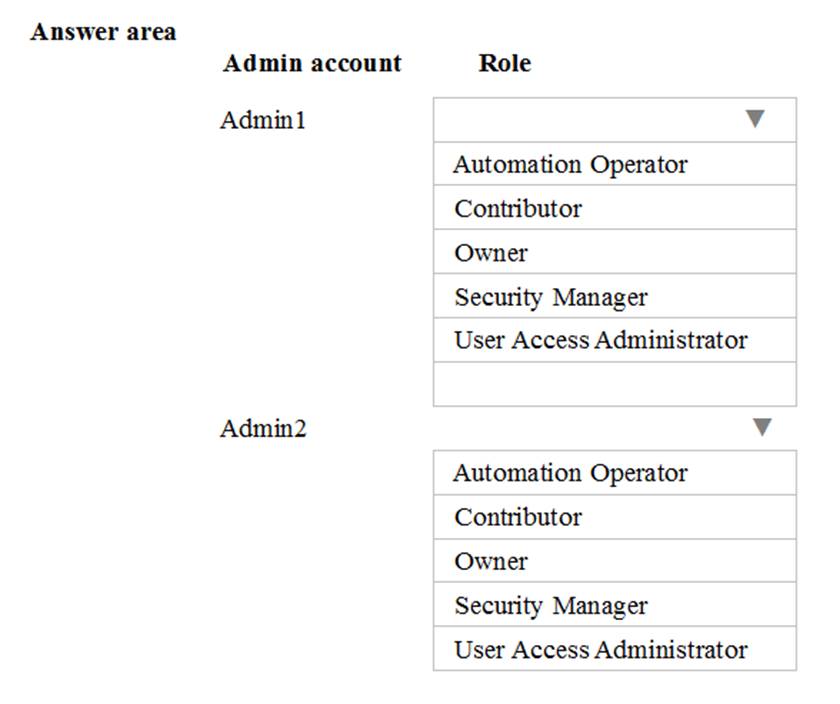The image size is (840, 704).
Task: Pick Owner role for Admin1
Action: tap(491, 253)
